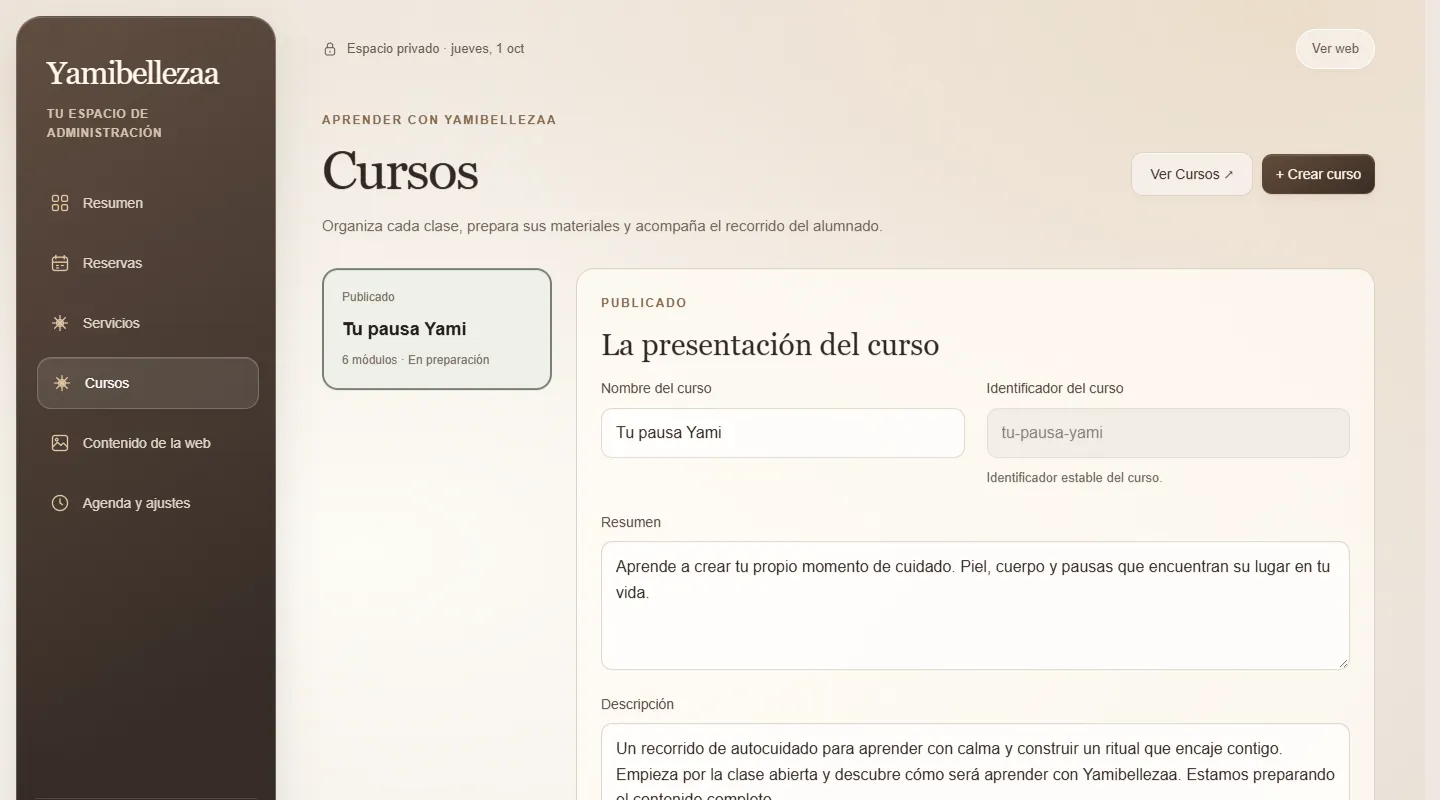Open the Resumen section
The width and height of the screenshot is (1440, 800).
tap(148, 203)
